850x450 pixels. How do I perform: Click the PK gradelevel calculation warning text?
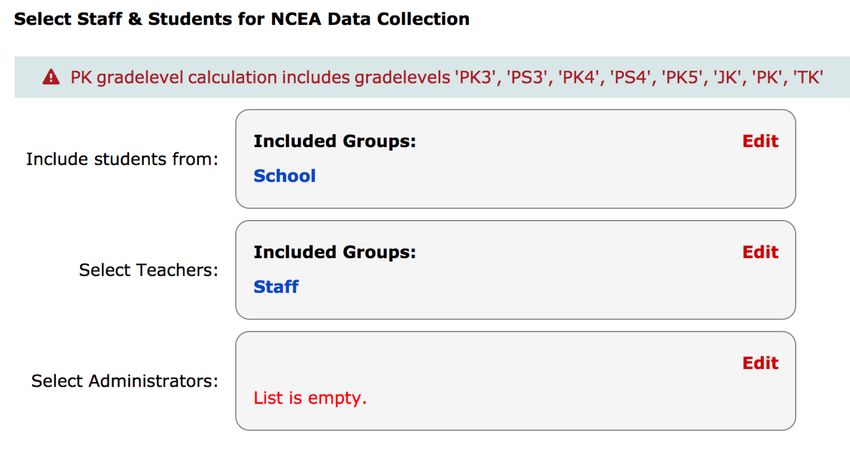pos(447,78)
